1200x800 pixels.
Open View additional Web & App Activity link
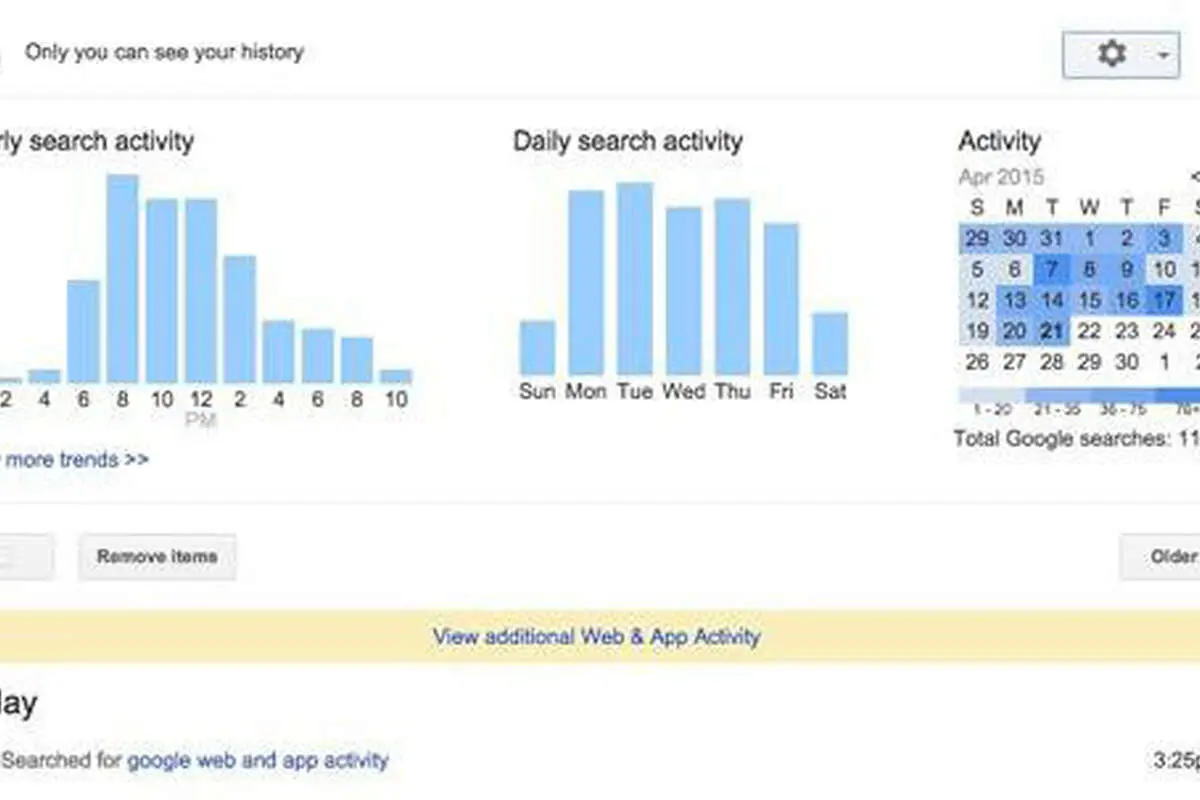597,637
